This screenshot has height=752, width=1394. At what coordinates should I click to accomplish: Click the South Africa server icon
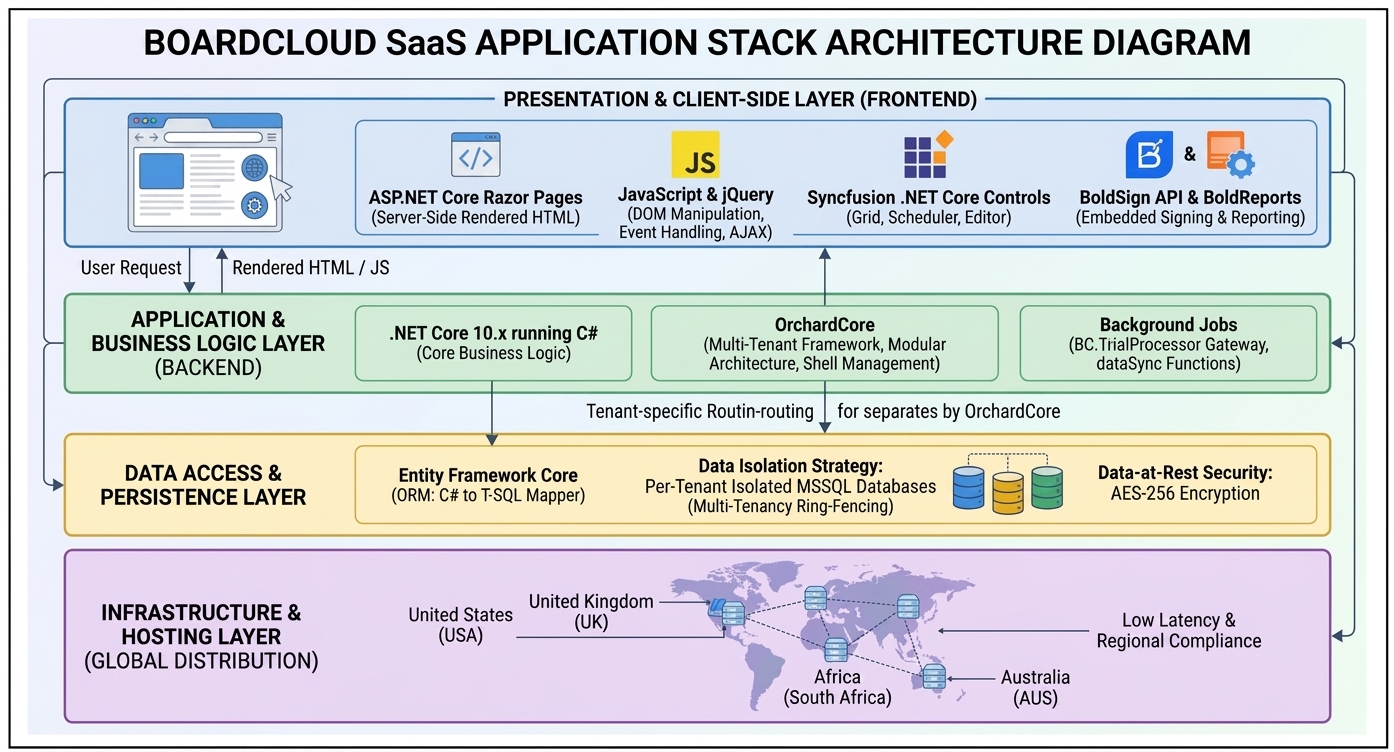[x=836, y=649]
